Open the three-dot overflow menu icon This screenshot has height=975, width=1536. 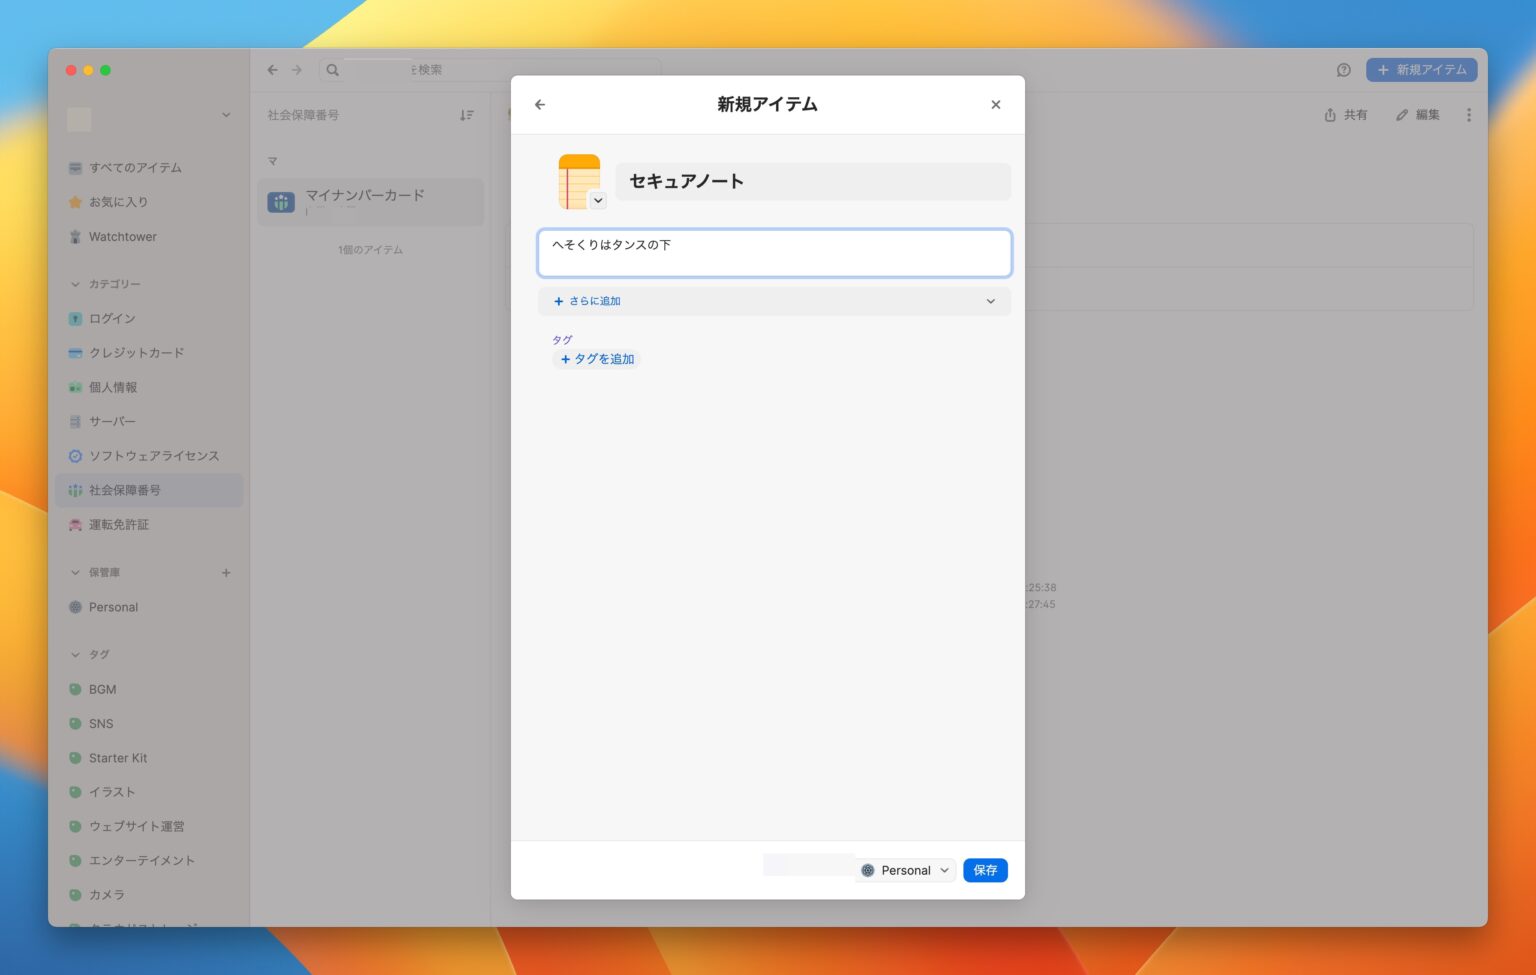[x=1468, y=114]
